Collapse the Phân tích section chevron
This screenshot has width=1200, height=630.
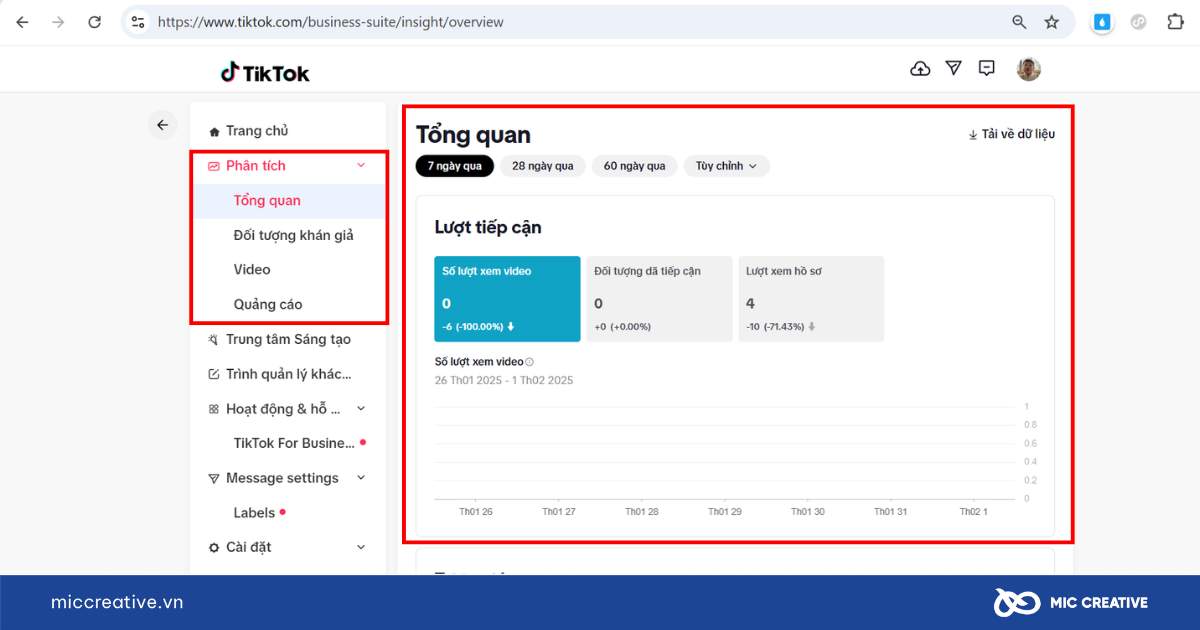tap(361, 166)
